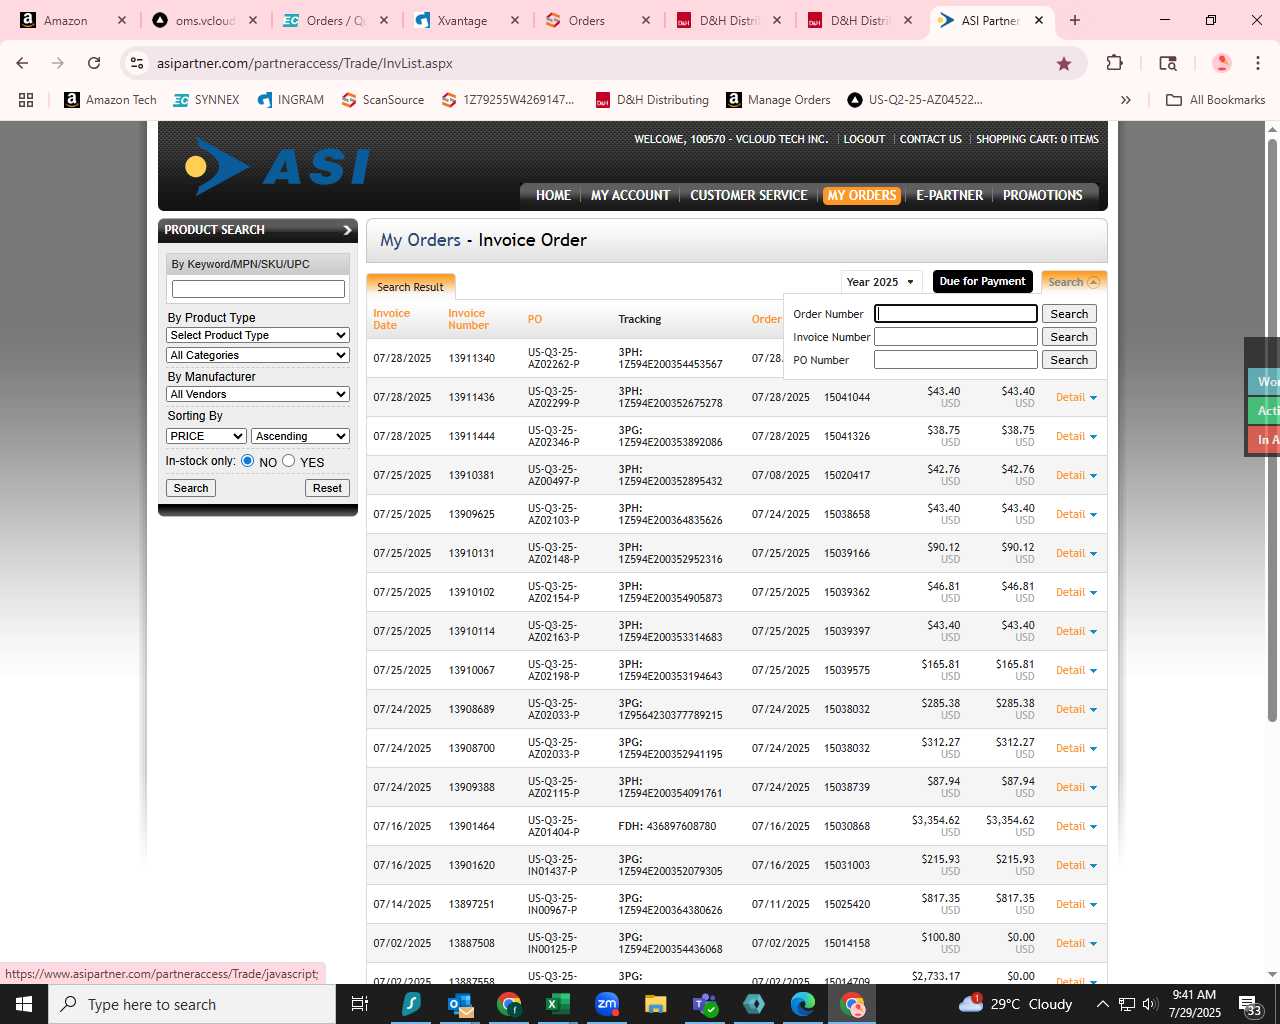Open Outlook from the taskbar
Screen dimensions: 1280x1024
(459, 1004)
